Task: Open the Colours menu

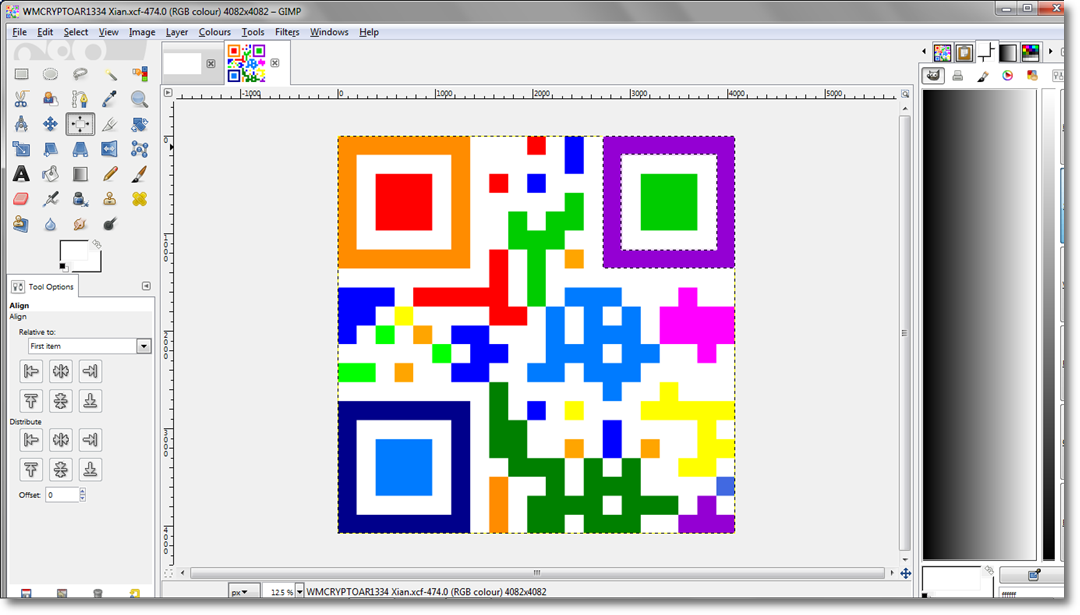Action: pyautogui.click(x=214, y=32)
